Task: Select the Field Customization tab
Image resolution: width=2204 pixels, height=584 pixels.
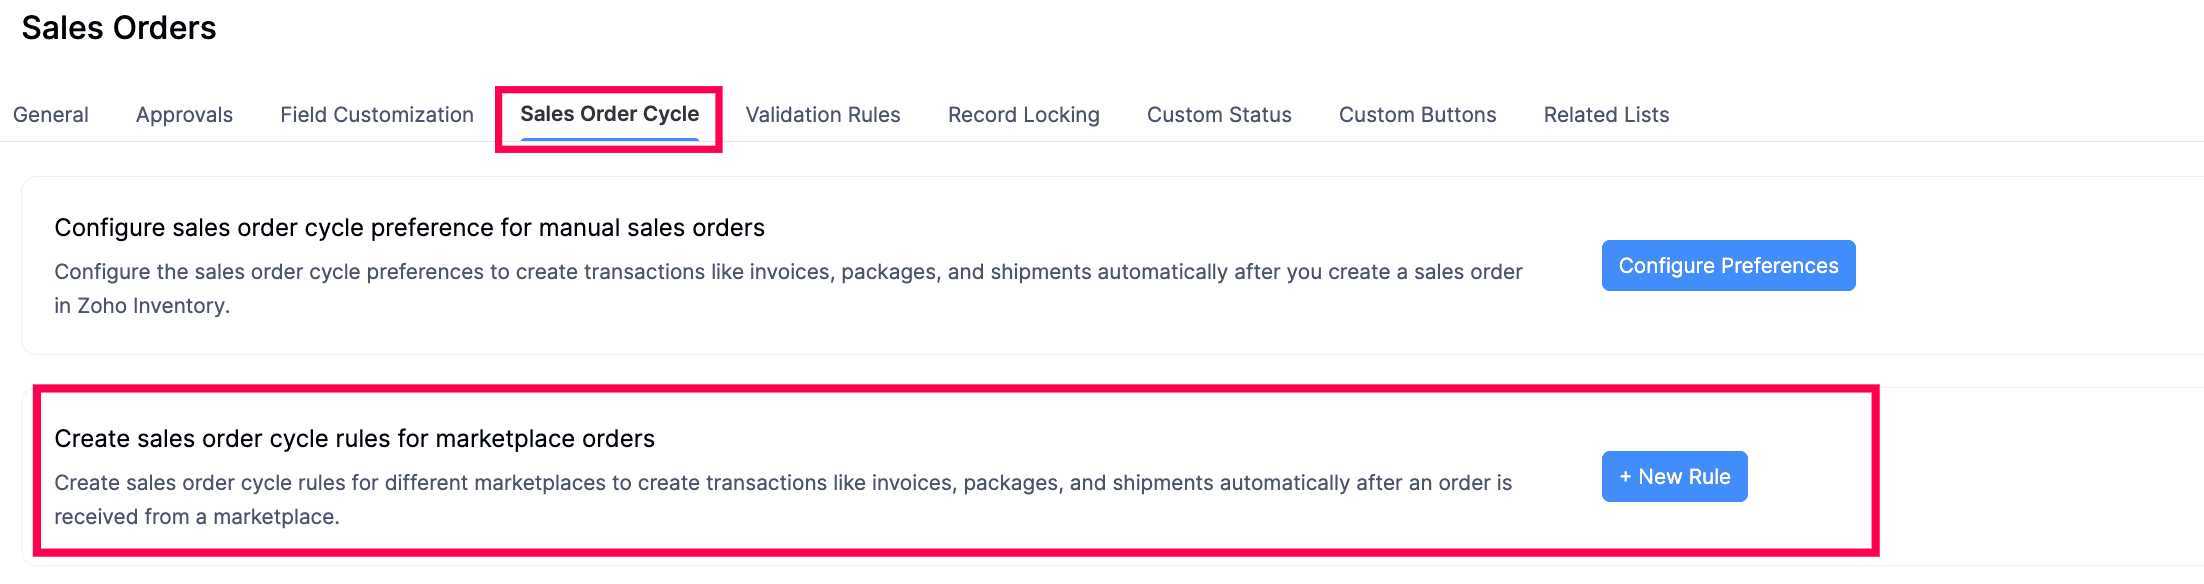Action: (x=377, y=114)
